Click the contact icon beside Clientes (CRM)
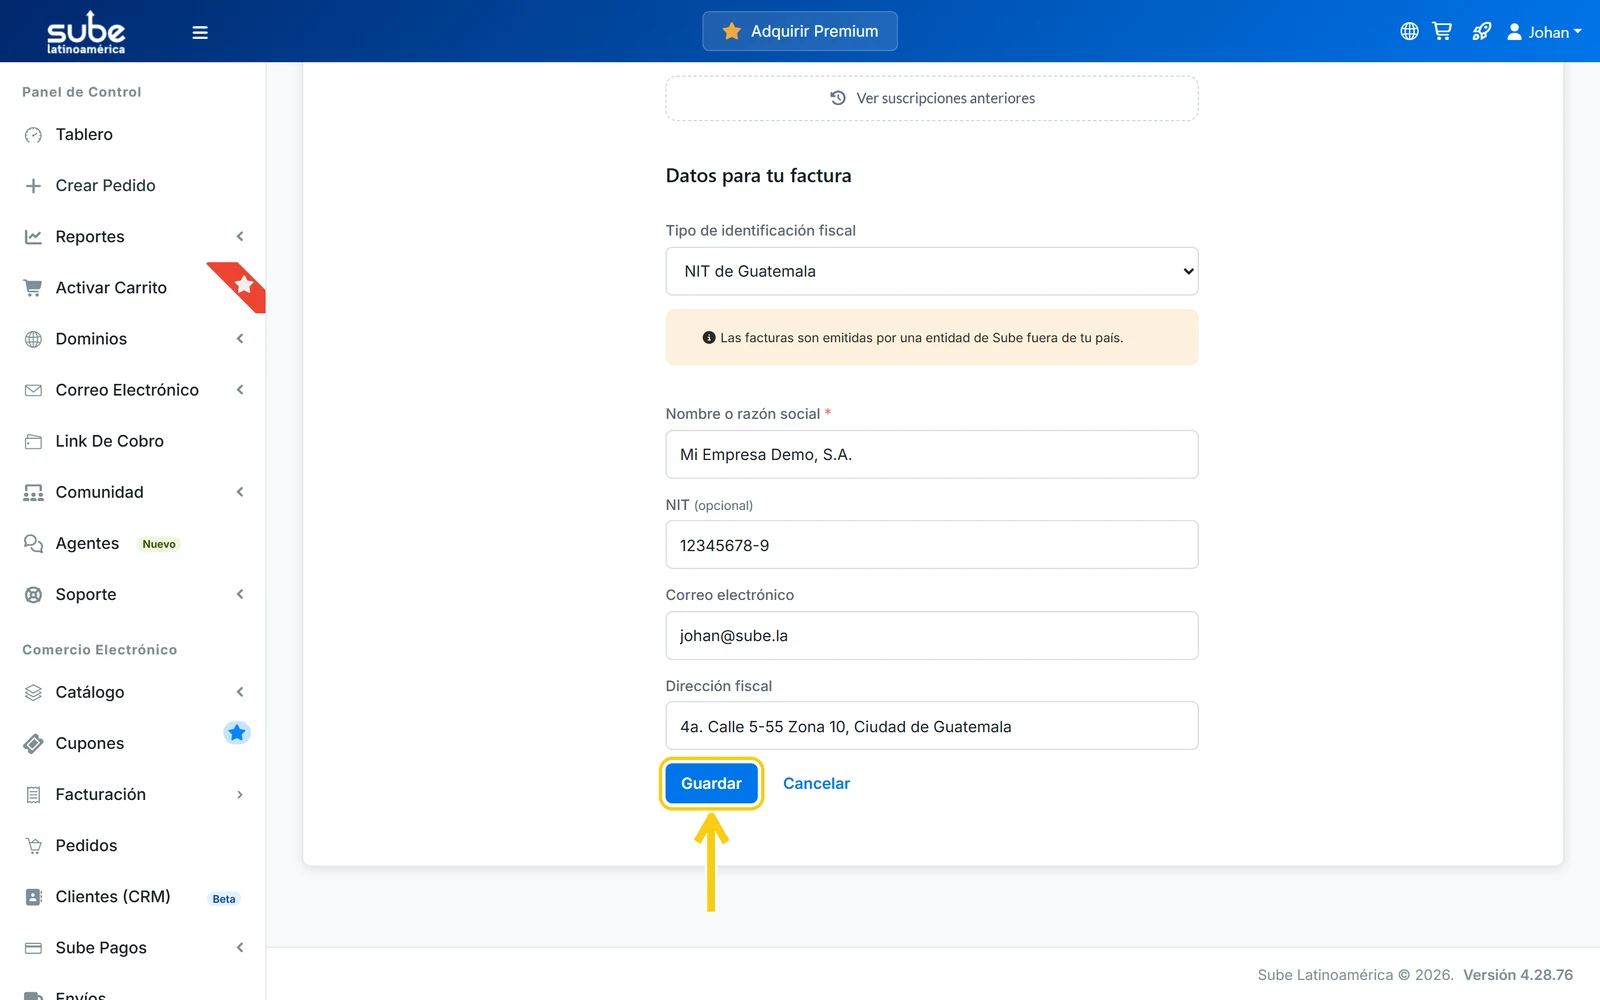The width and height of the screenshot is (1600, 1000). pyautogui.click(x=33, y=897)
